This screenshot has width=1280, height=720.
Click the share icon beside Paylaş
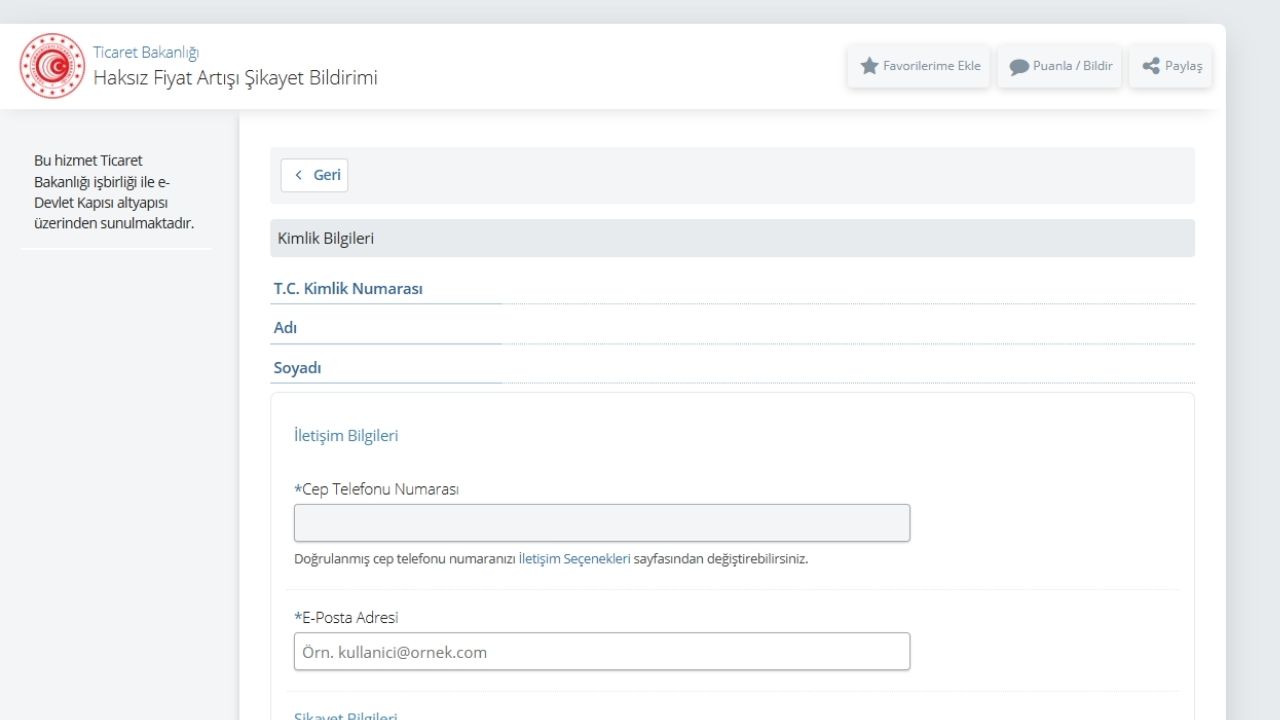point(1151,66)
